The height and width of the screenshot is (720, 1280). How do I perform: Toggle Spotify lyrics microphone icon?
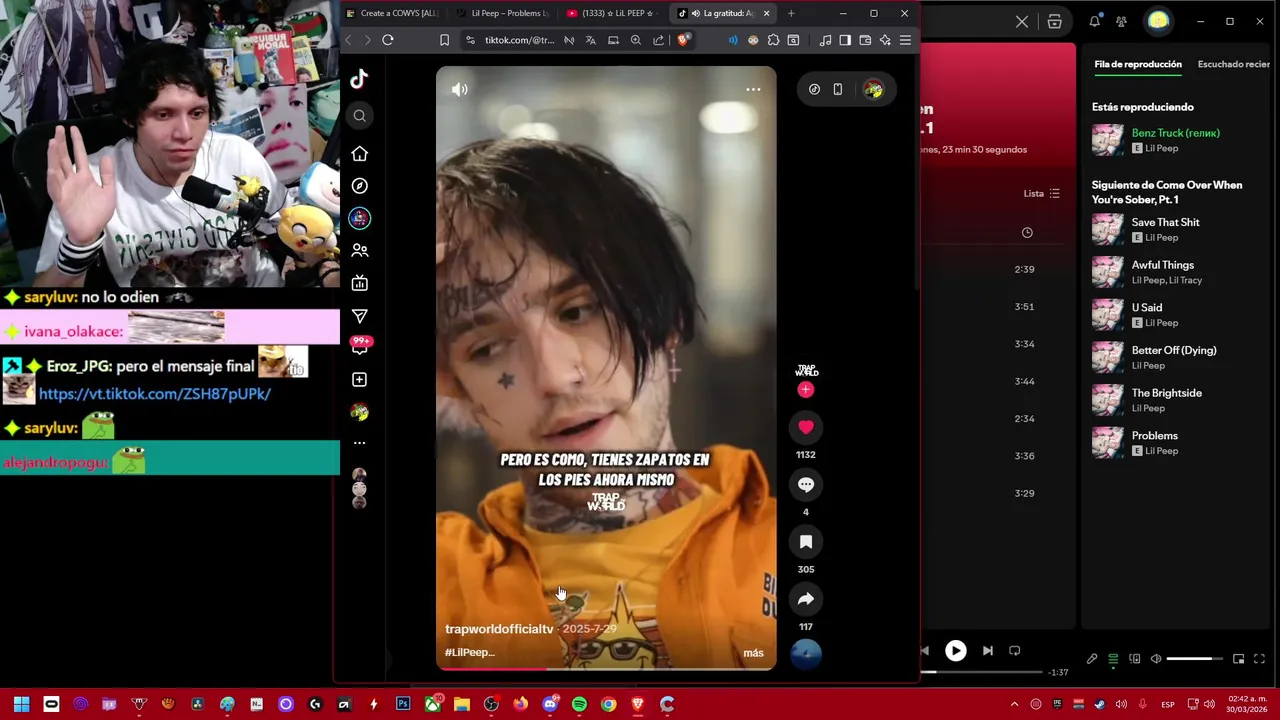pos(1092,659)
